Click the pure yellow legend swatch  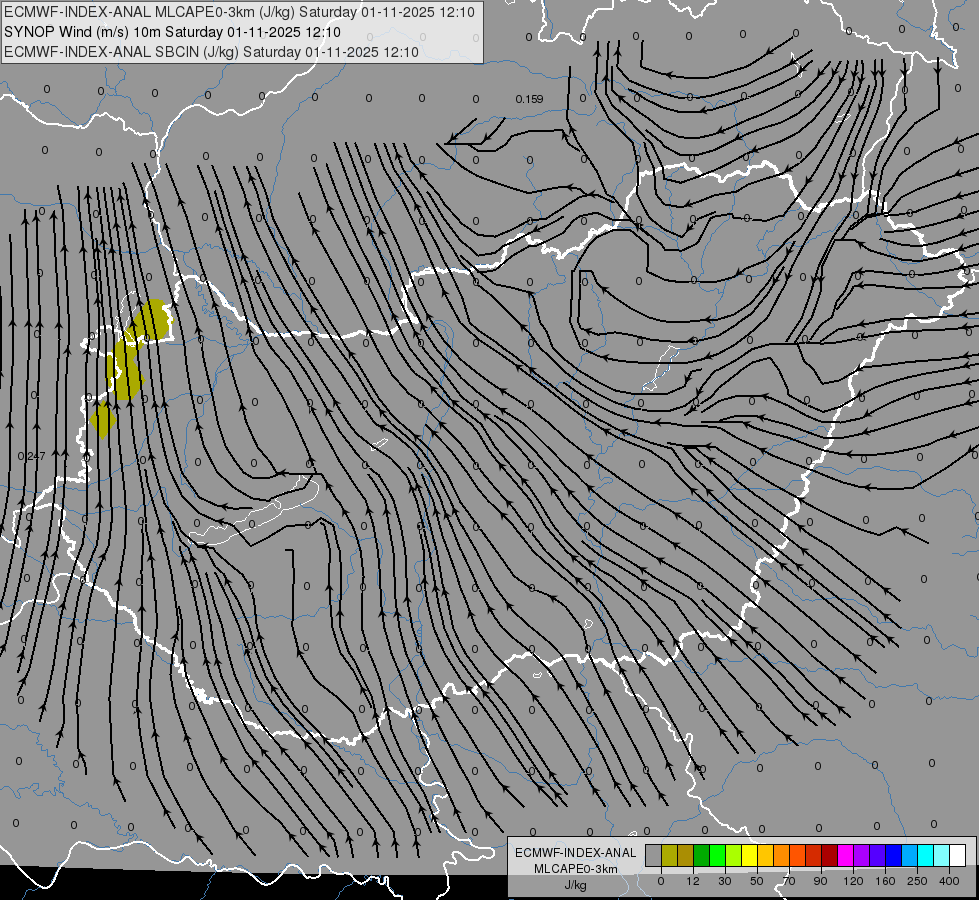tap(749, 855)
